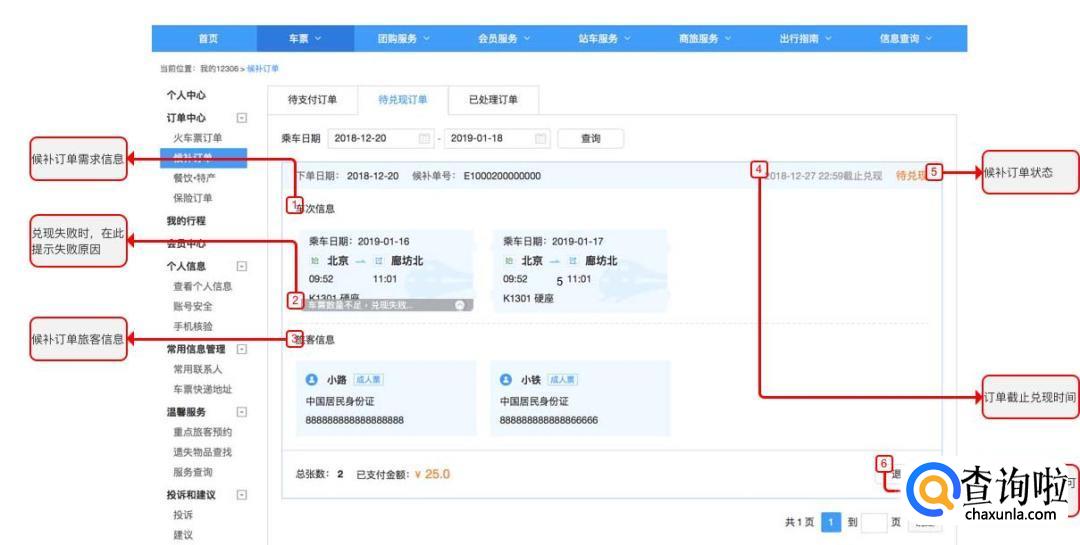Open the 站车服务 navigation dropdown
1080x545 pixels.
pyautogui.click(x=605, y=39)
